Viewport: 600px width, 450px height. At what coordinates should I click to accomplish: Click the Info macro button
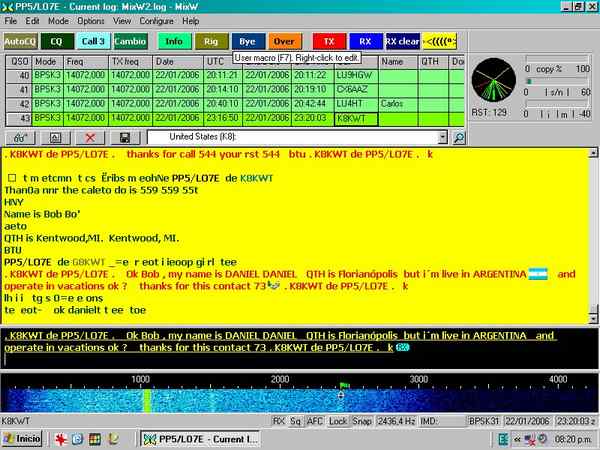(x=174, y=41)
